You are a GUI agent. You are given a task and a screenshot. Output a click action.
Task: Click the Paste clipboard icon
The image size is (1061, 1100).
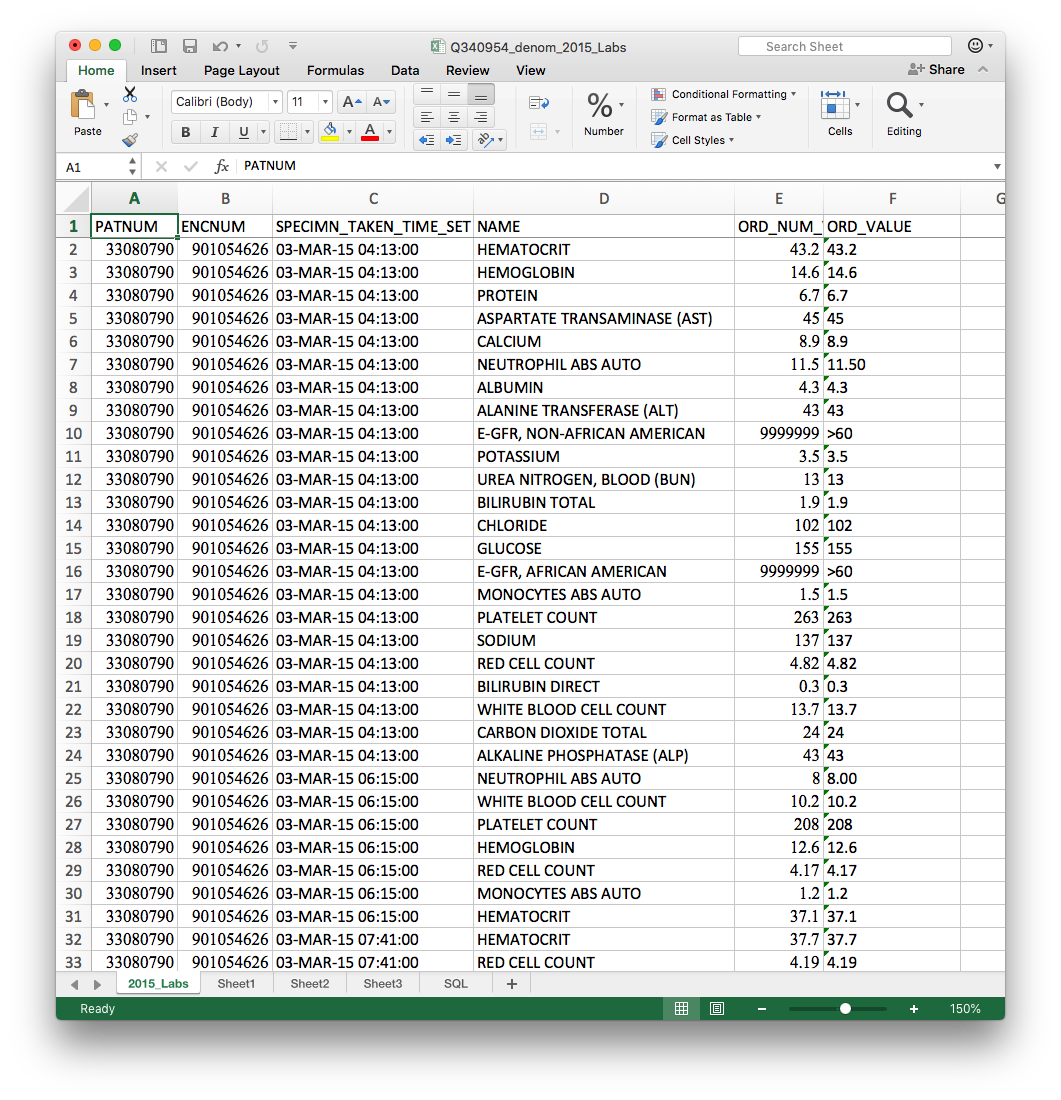pos(84,105)
